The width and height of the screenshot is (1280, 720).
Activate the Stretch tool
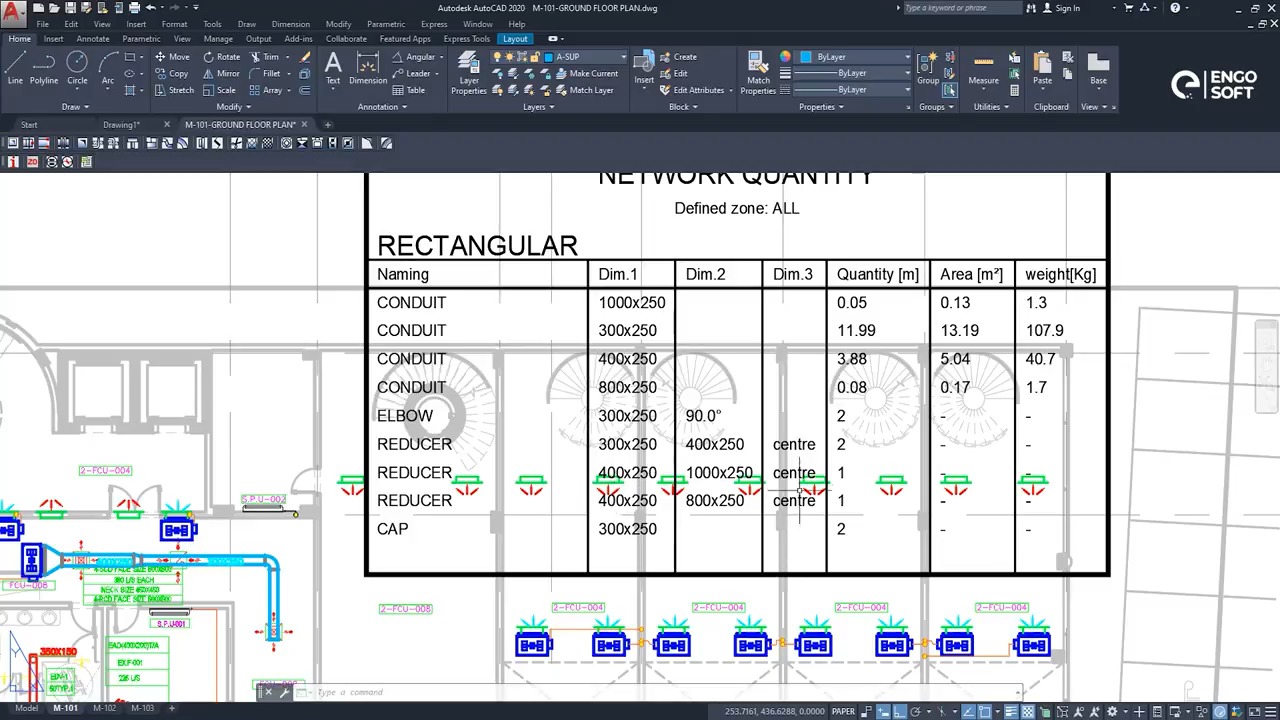tap(173, 90)
